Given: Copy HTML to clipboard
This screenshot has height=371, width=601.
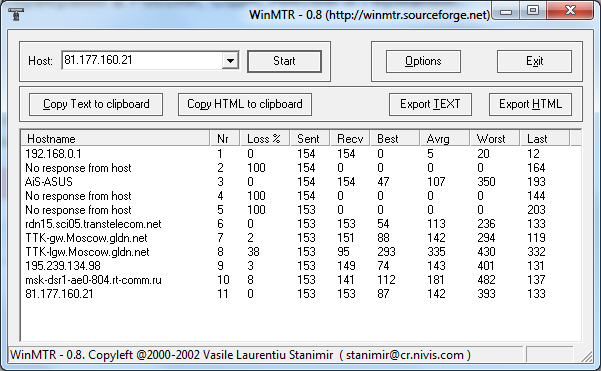Looking at the screenshot, I should tap(245, 104).
